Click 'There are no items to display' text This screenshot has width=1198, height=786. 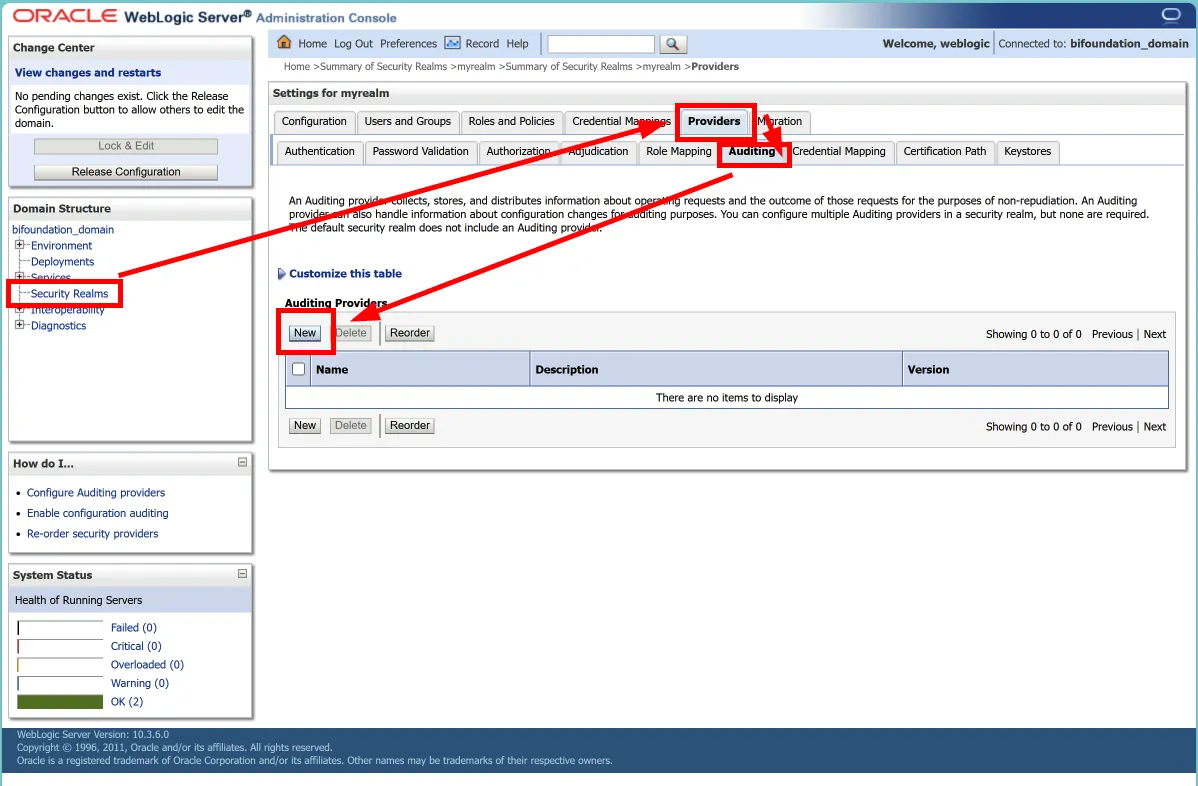(727, 397)
